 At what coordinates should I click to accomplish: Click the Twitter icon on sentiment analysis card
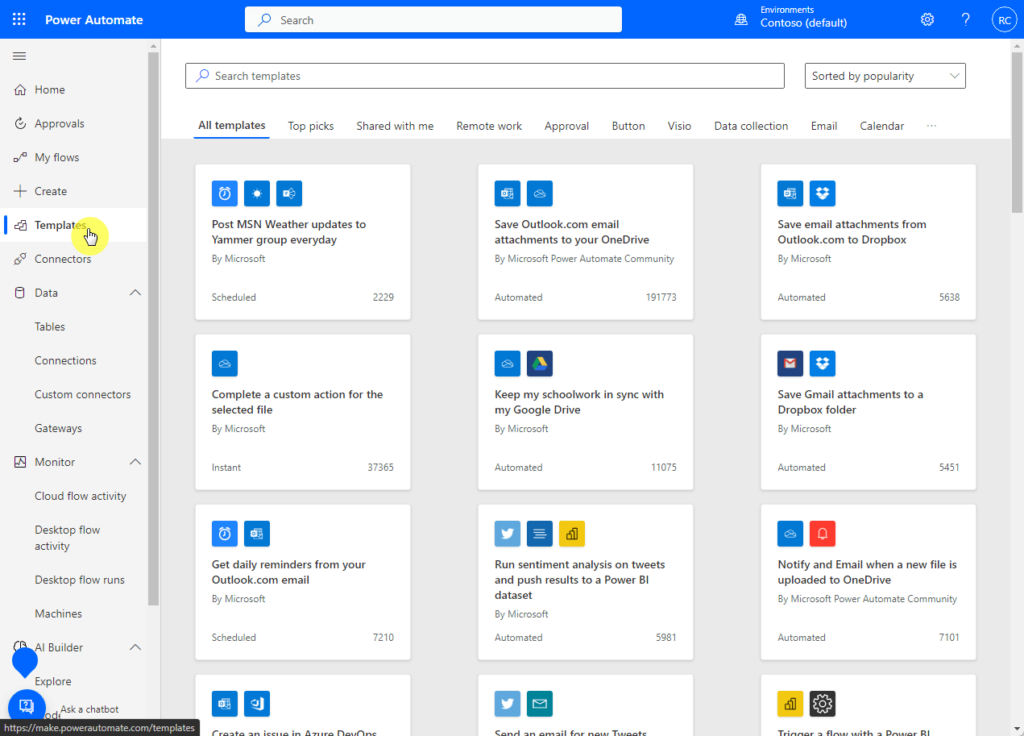pos(507,534)
